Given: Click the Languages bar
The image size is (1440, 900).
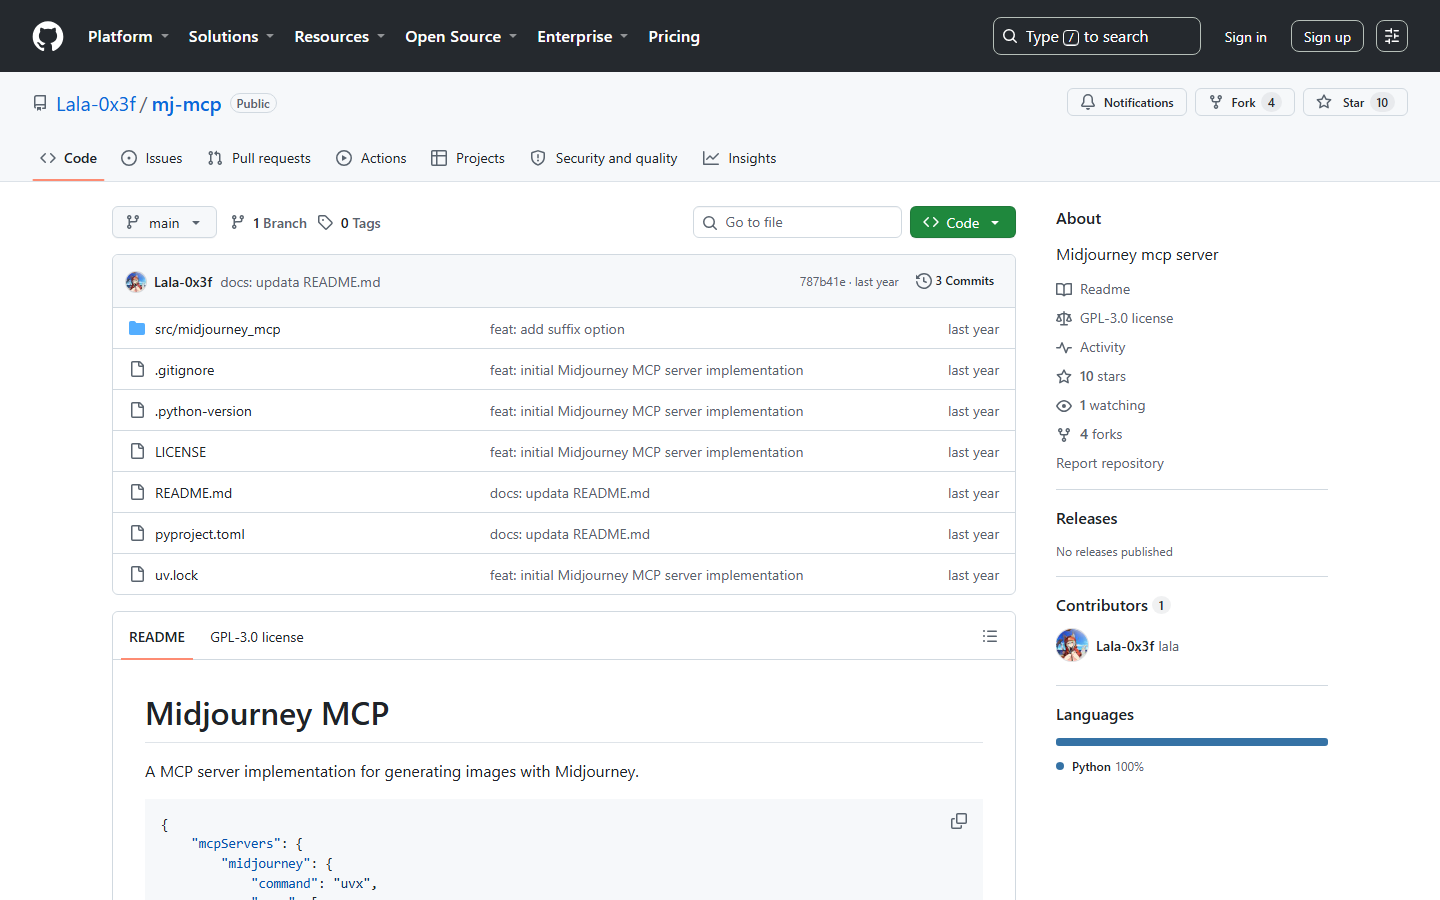Looking at the screenshot, I should point(1192,742).
